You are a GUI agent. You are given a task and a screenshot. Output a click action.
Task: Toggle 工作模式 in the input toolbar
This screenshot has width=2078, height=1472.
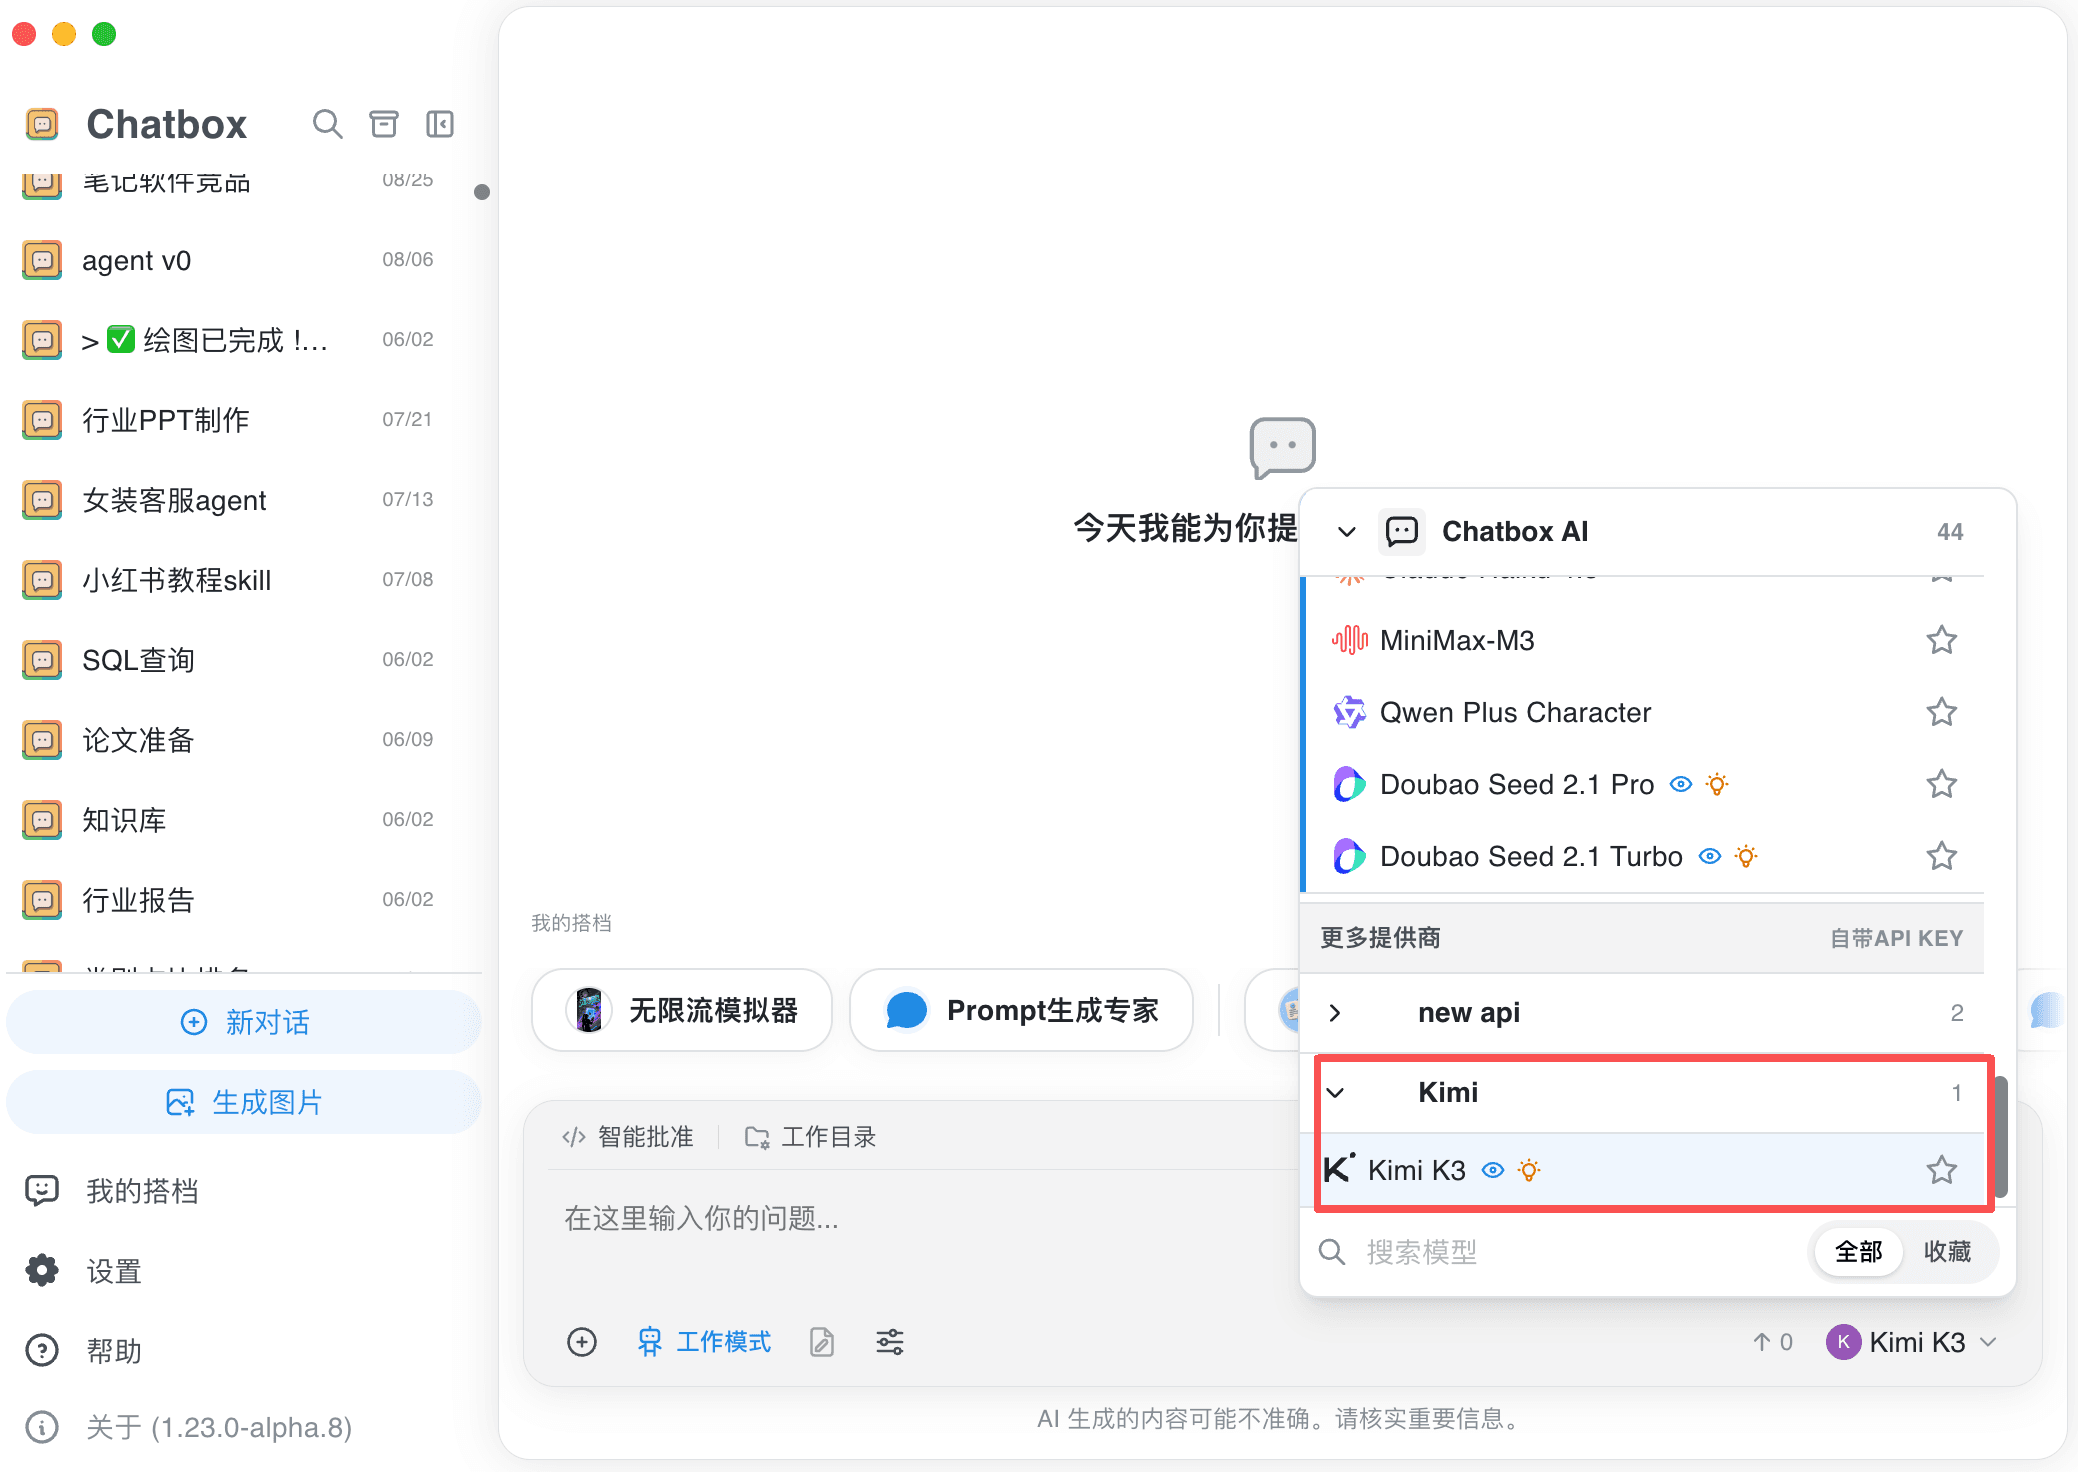(x=704, y=1342)
